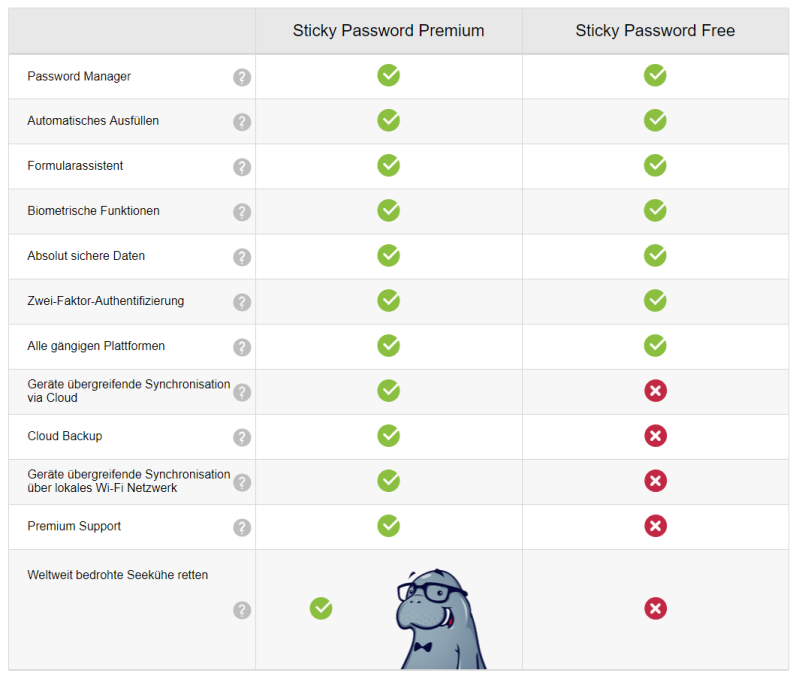Select the Sticky Password Premium column header

click(x=388, y=31)
